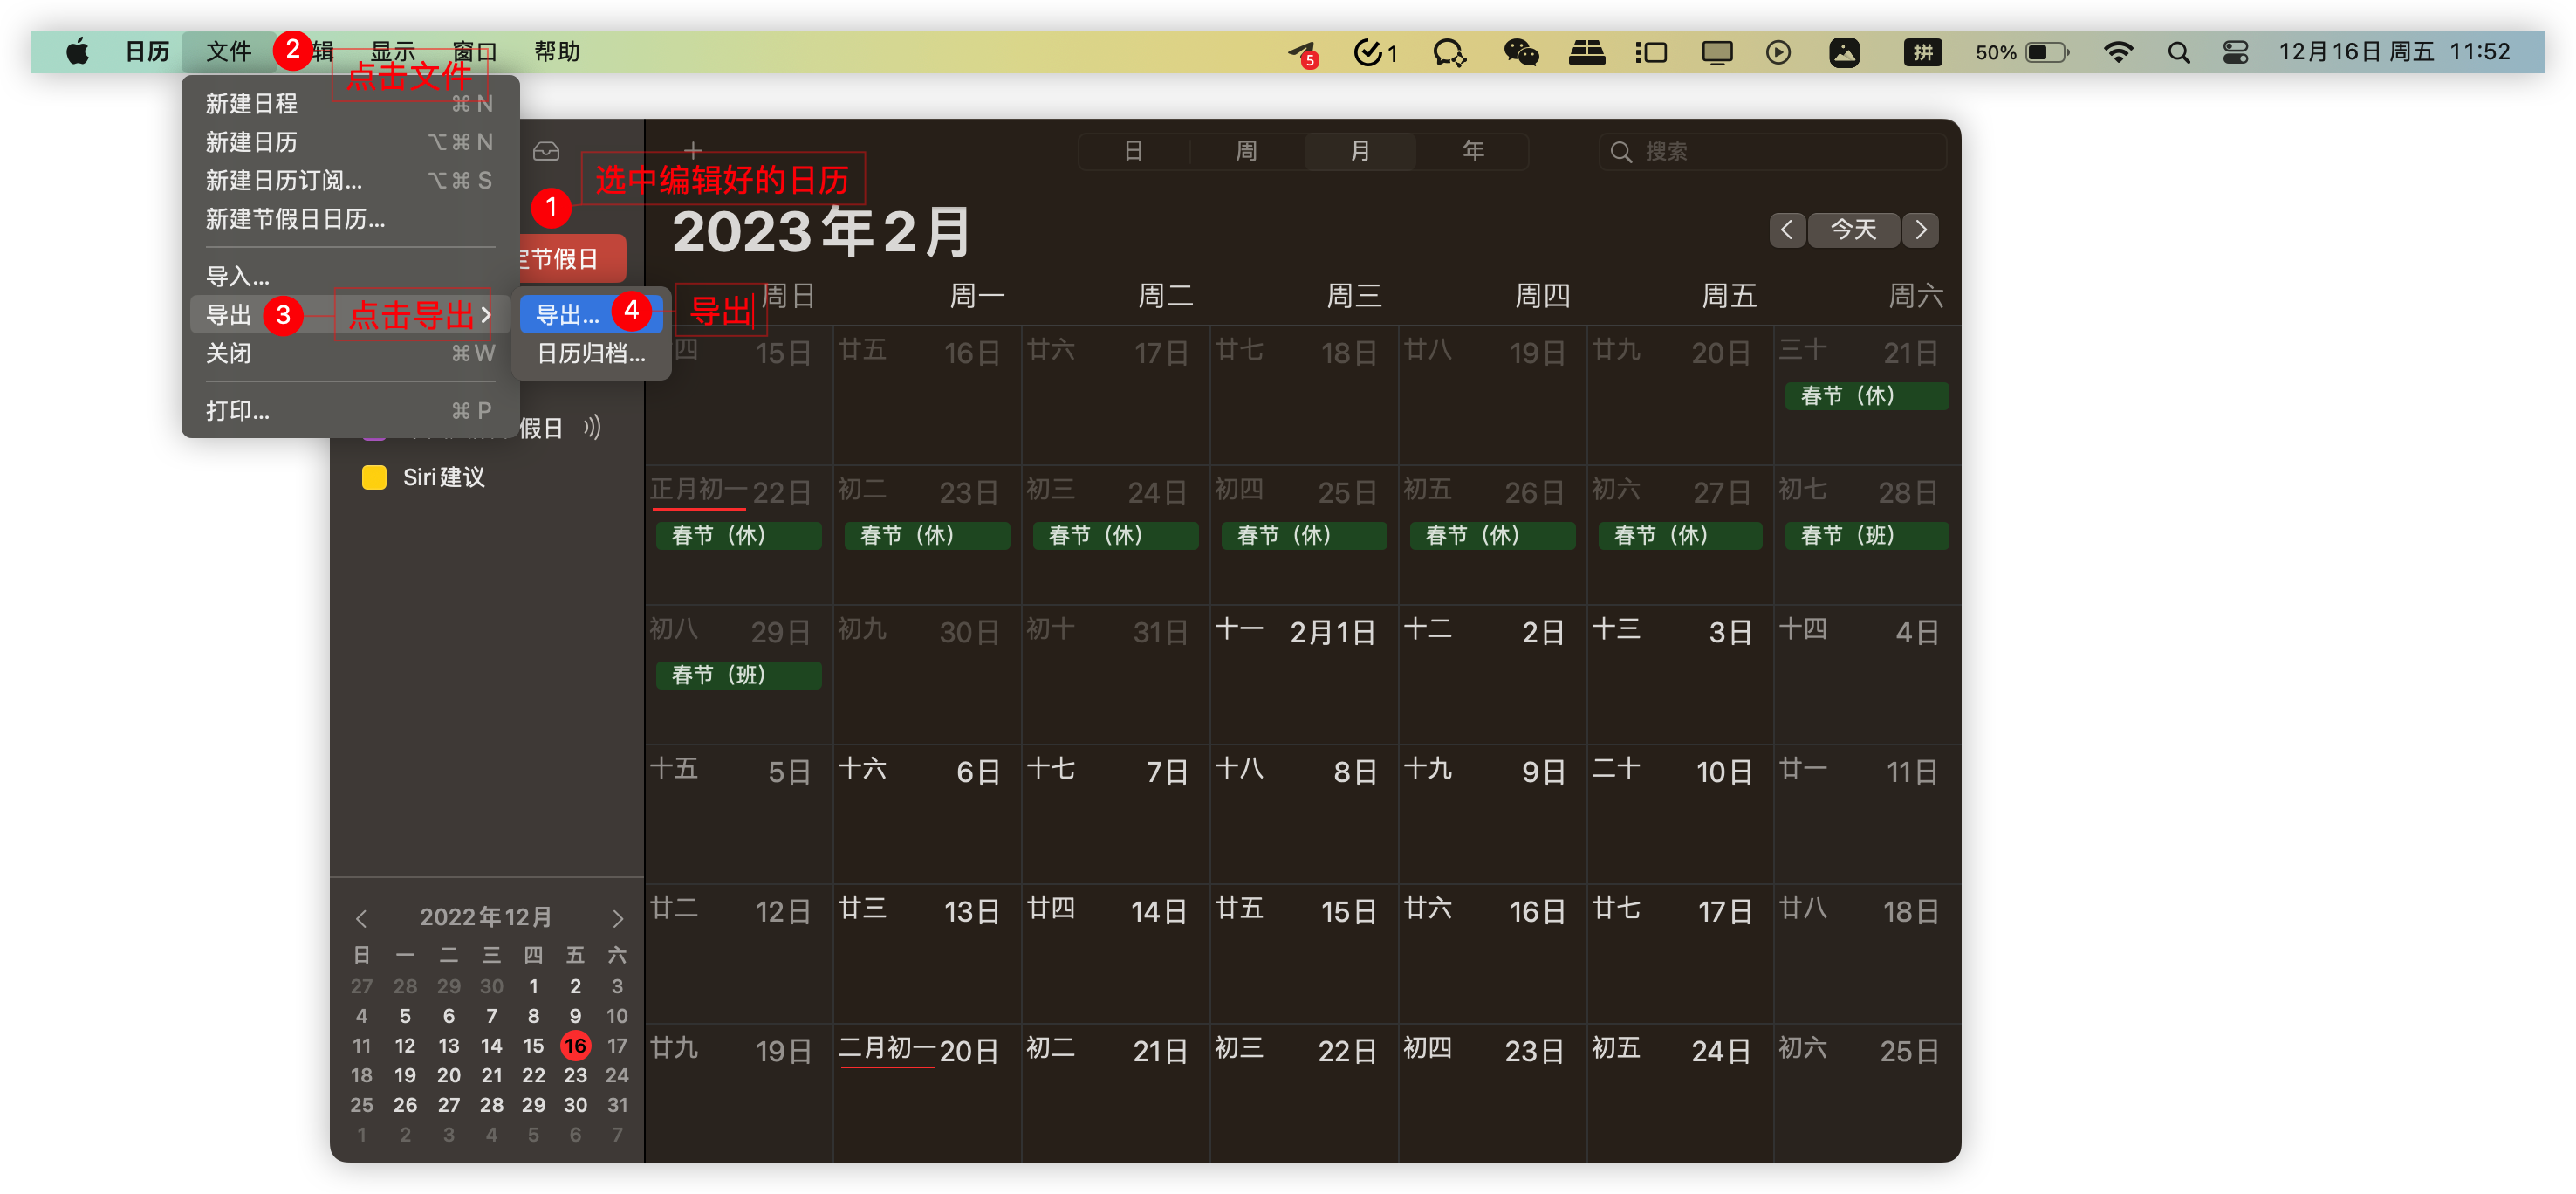The height and width of the screenshot is (1194, 2576).
Task: Open Control Center icon in menu bar
Action: coord(2235,52)
